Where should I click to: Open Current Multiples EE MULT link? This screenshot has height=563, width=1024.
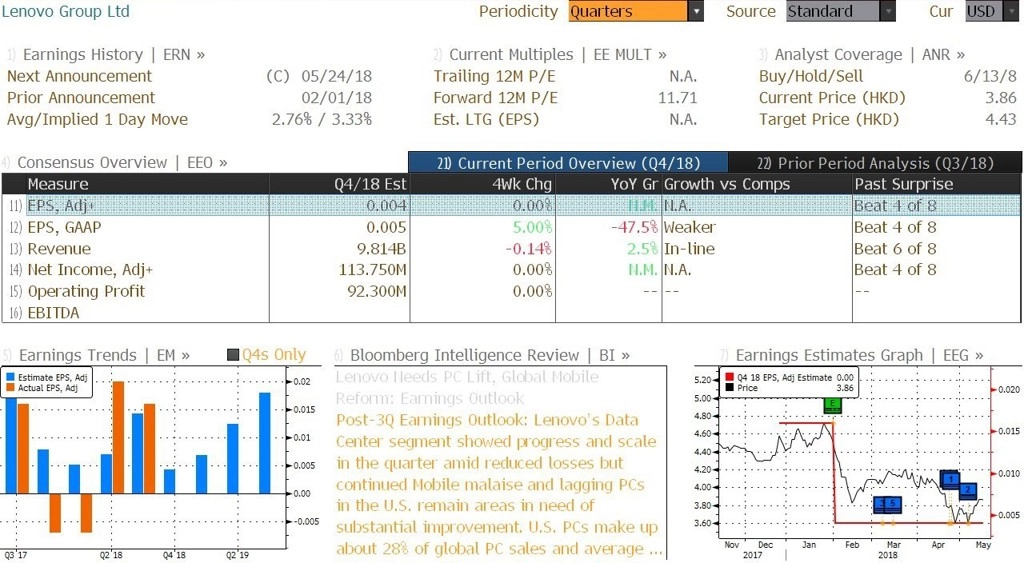pos(550,55)
